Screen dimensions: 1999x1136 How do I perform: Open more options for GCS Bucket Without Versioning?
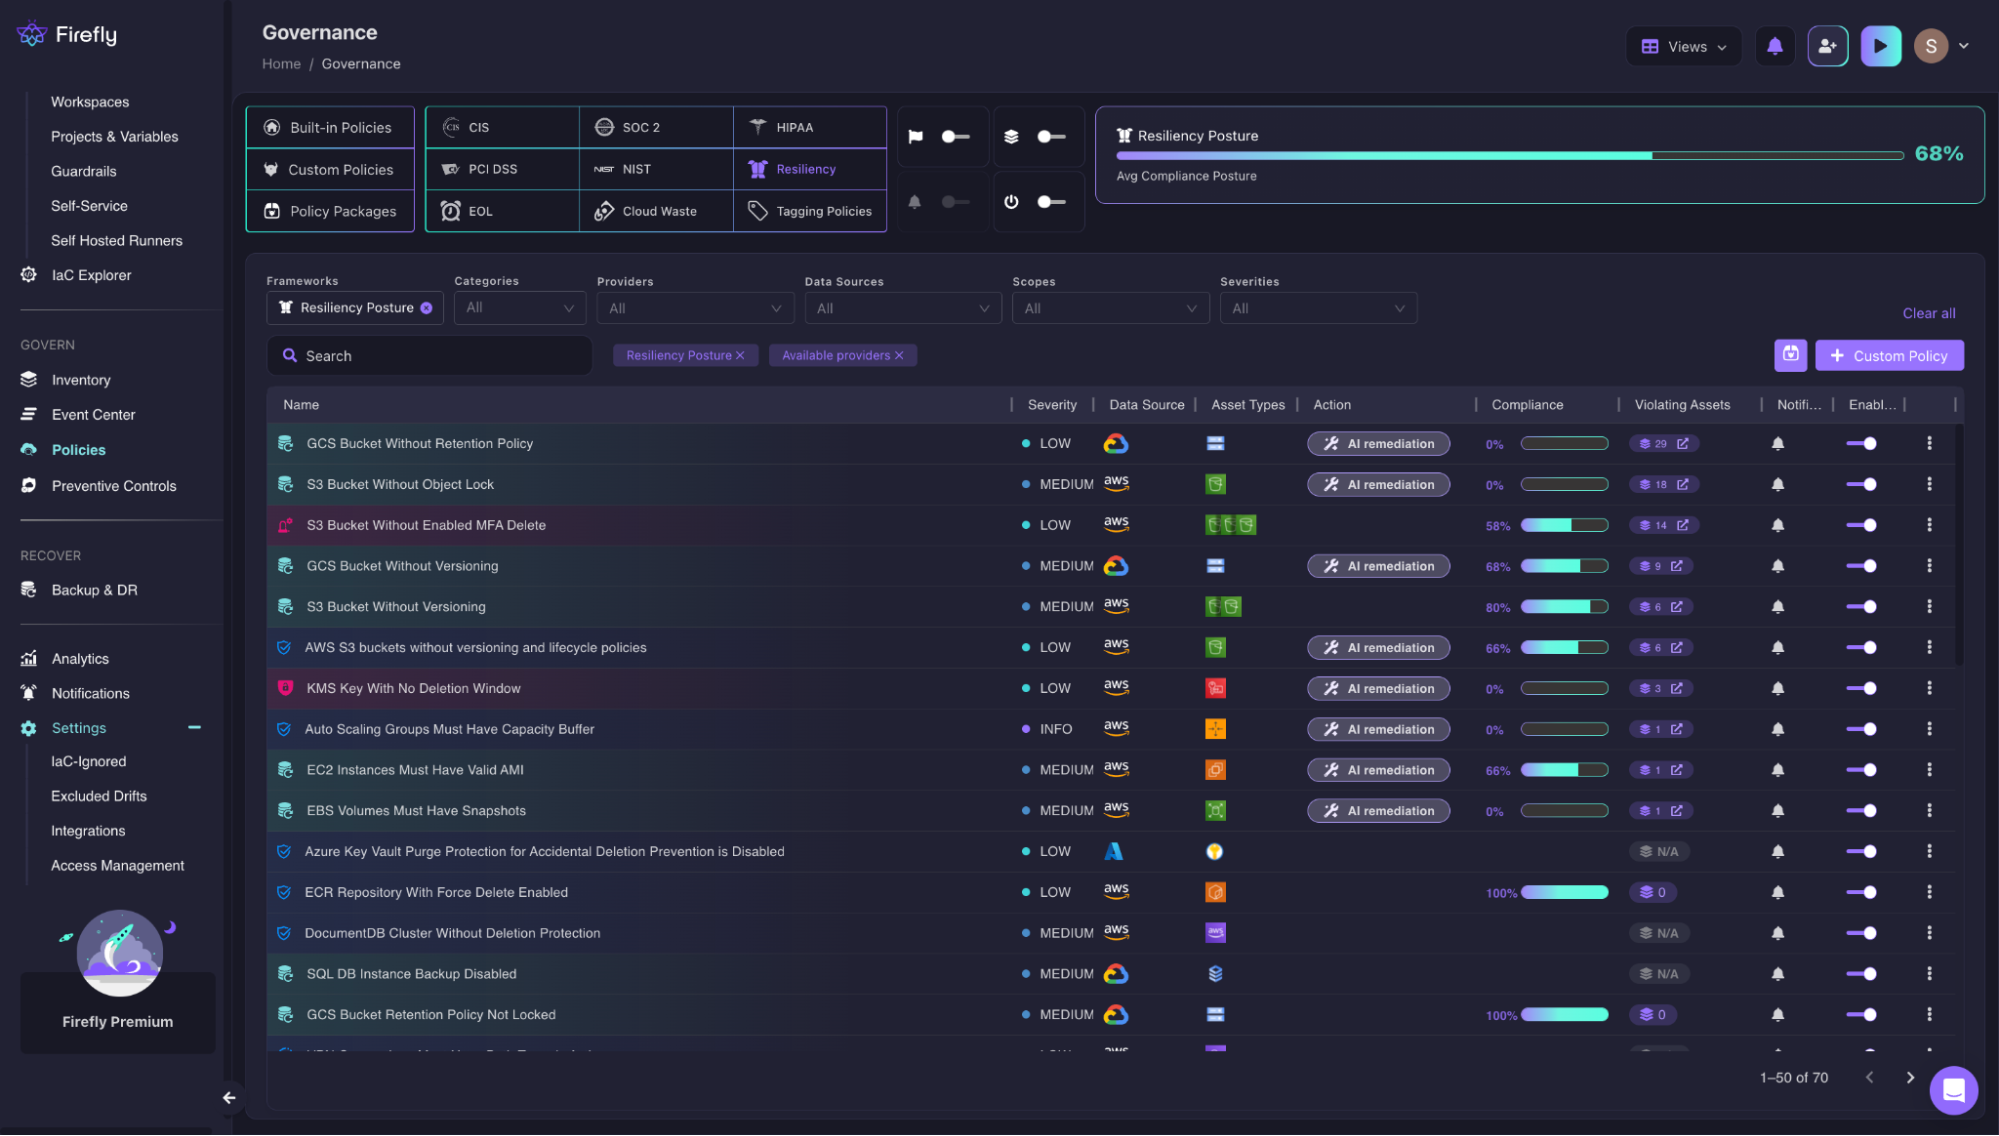click(x=1929, y=566)
